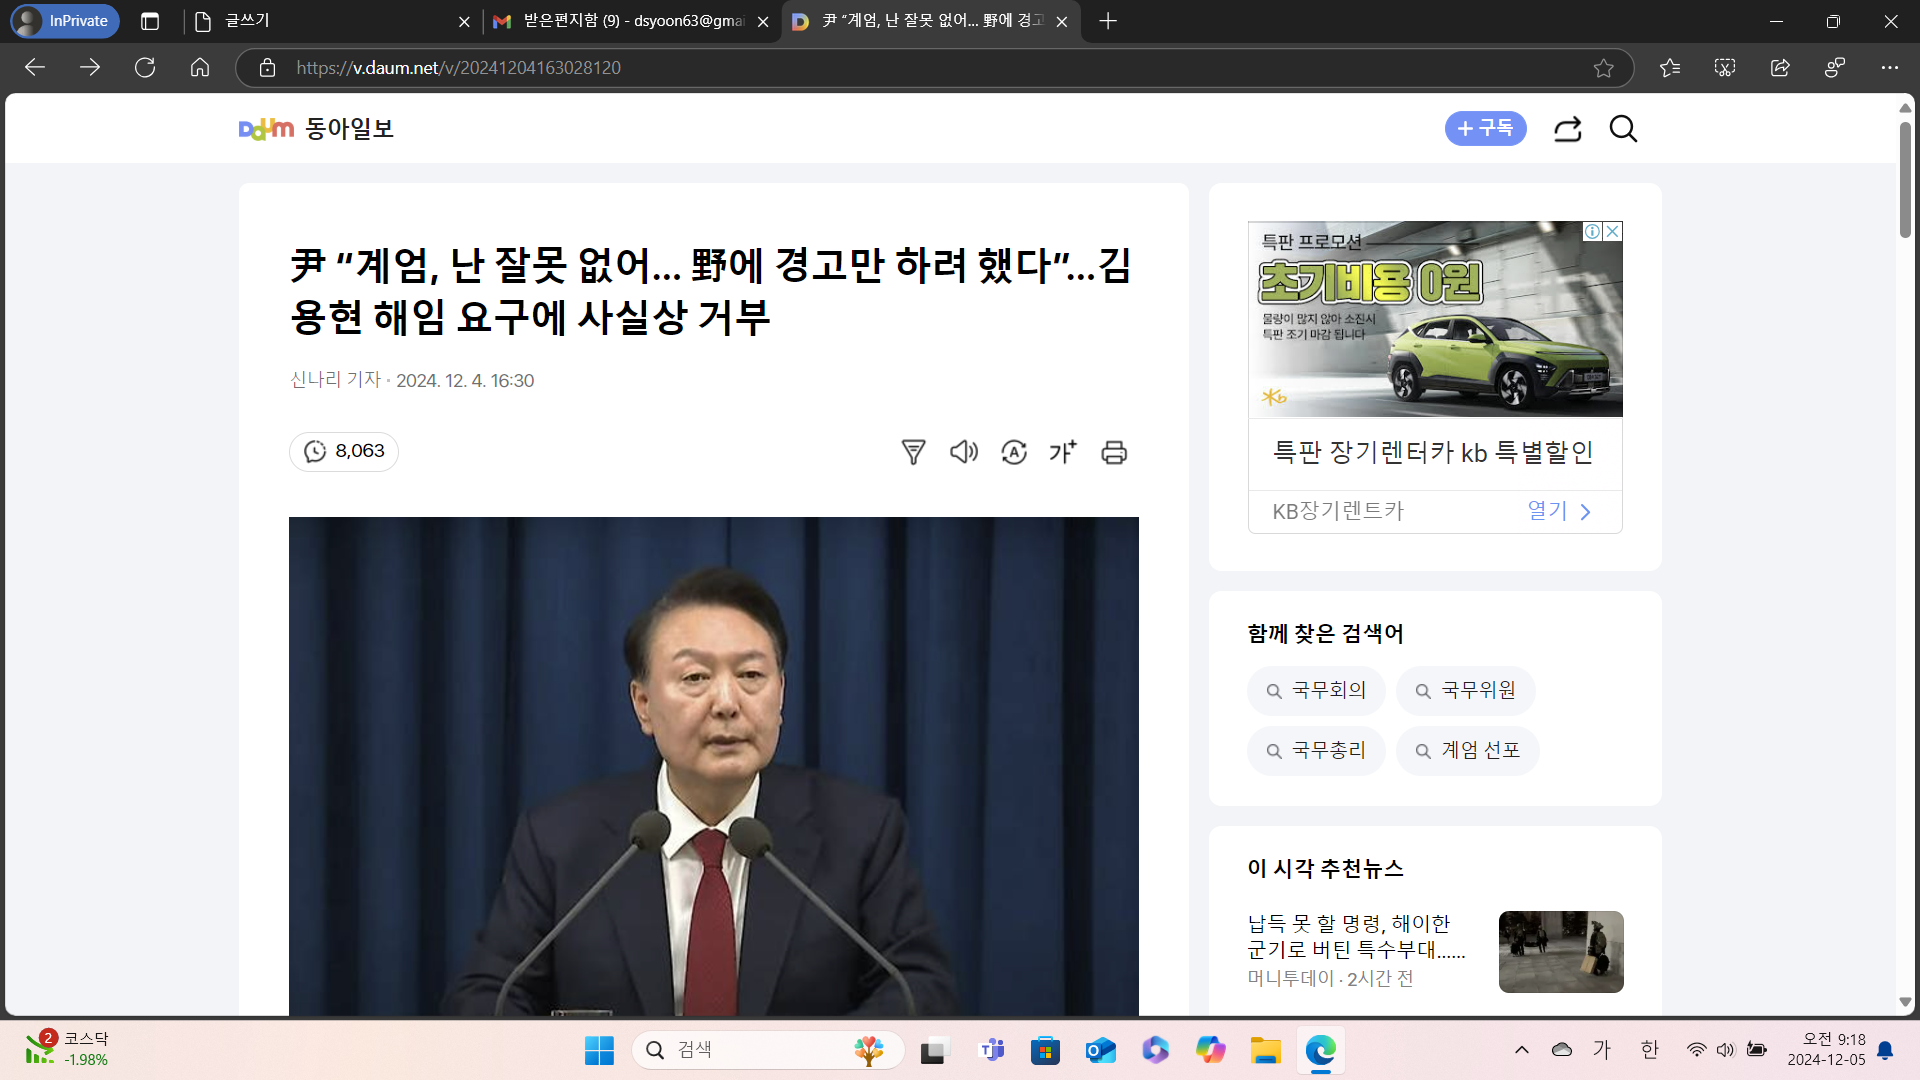Add page to favorites star icon
This screenshot has width=1920, height=1080.
click(1604, 68)
